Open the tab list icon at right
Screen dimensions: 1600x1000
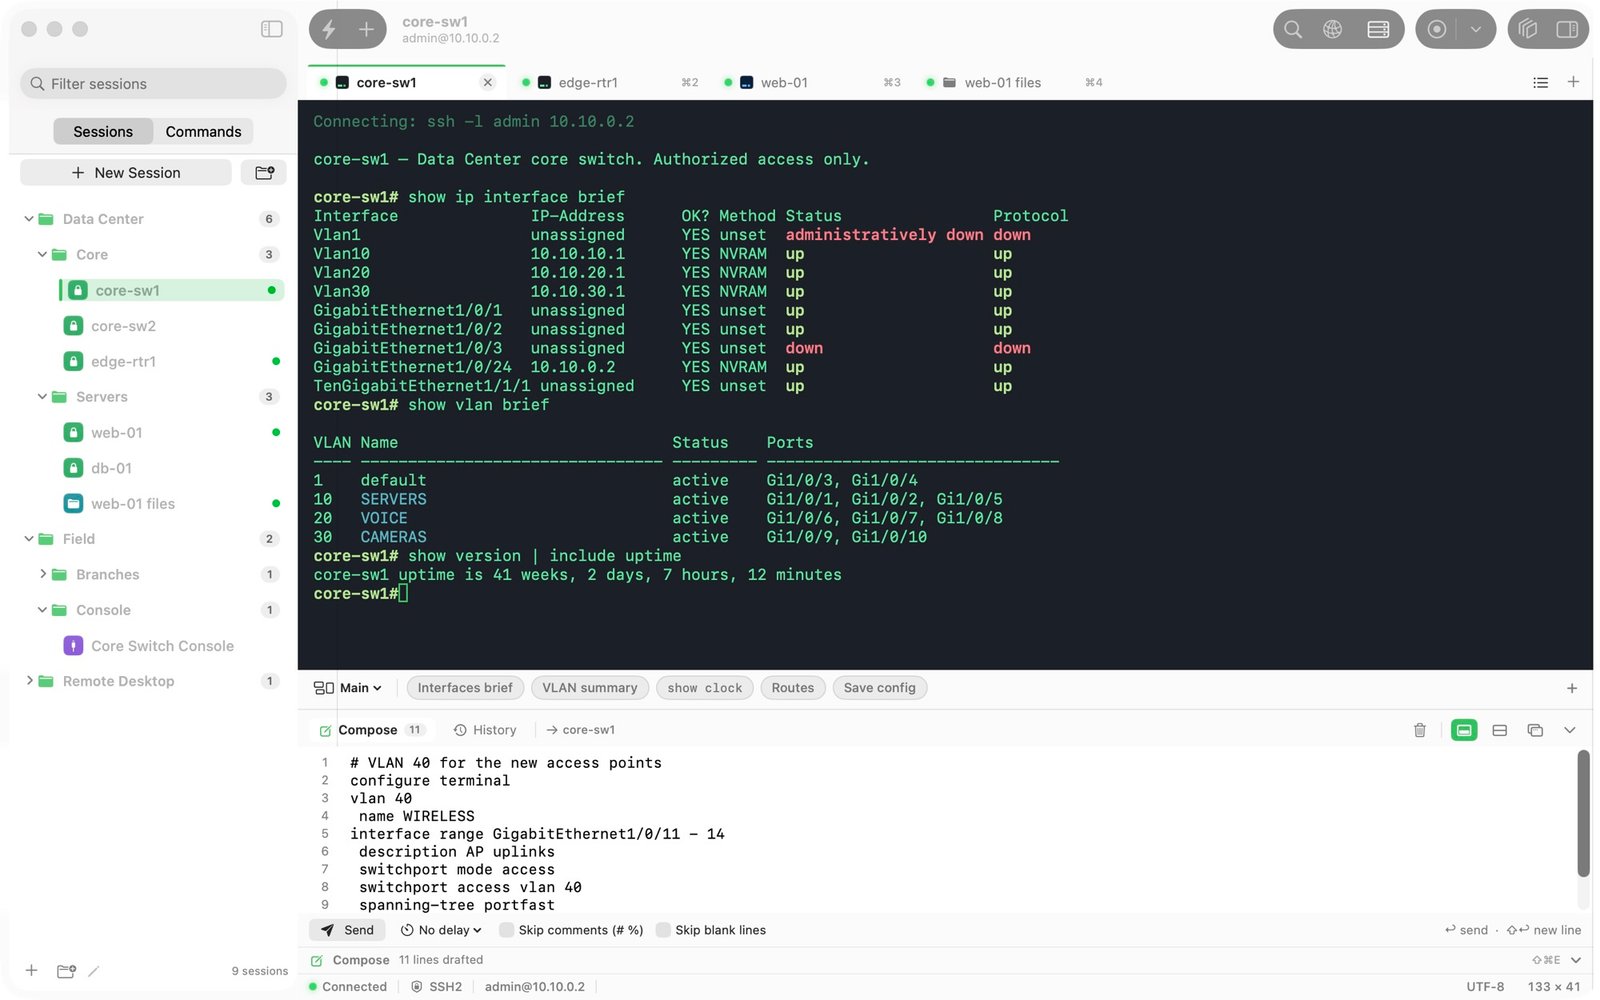point(1540,82)
